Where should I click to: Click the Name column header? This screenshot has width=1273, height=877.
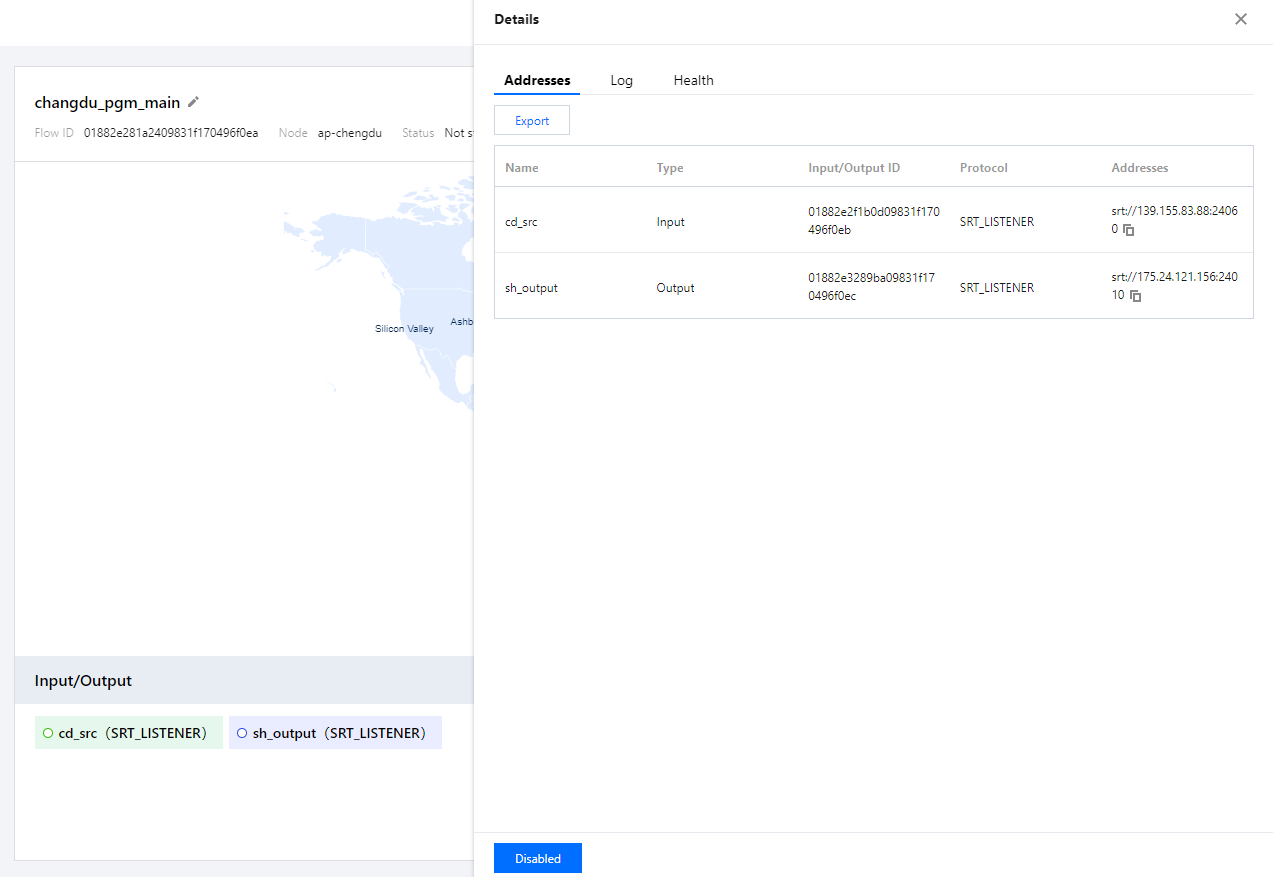[x=522, y=168]
